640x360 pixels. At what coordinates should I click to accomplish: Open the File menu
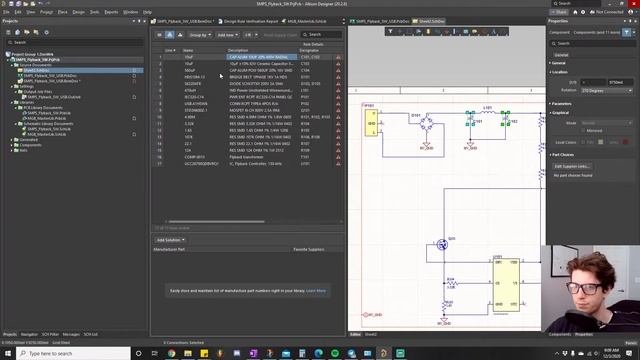point(6,12)
